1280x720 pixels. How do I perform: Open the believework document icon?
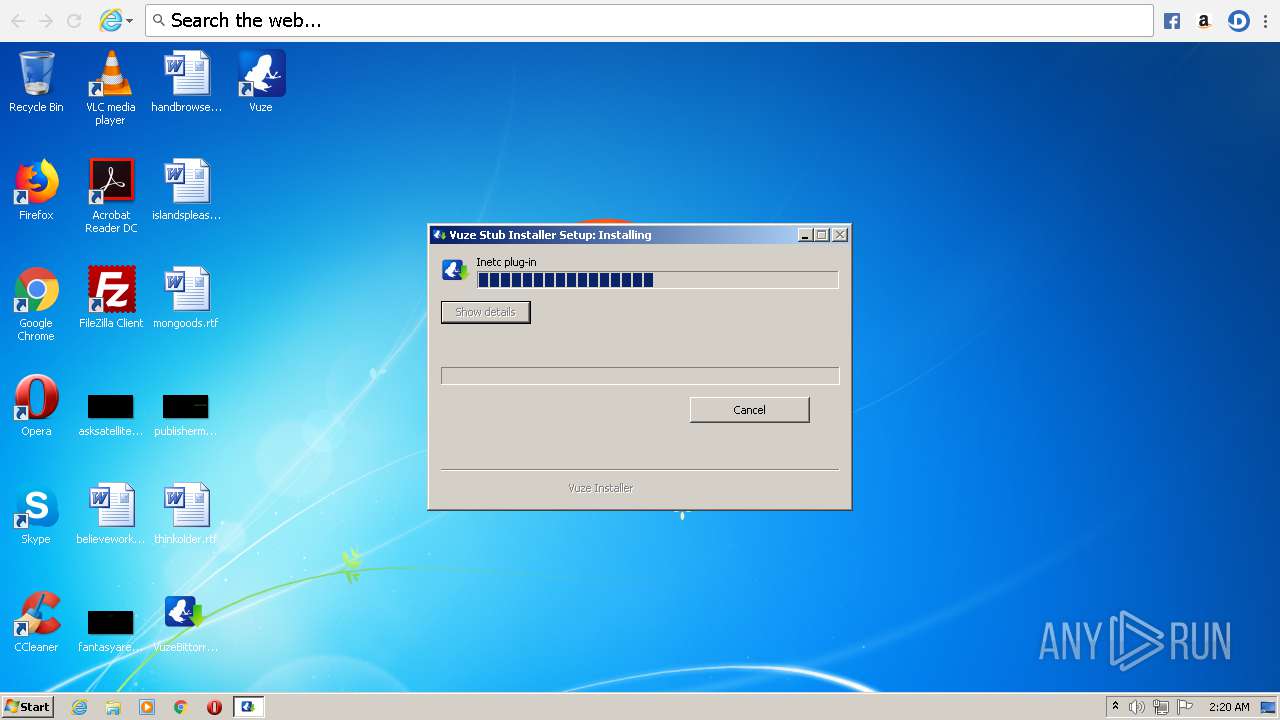[111, 514]
